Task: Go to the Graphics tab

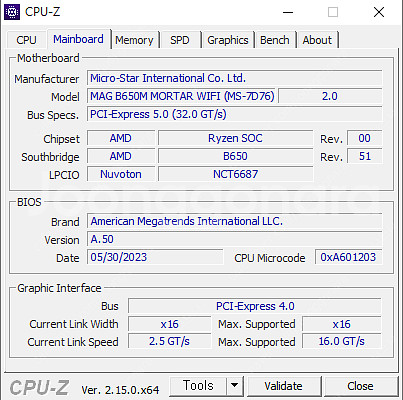Action: point(228,40)
